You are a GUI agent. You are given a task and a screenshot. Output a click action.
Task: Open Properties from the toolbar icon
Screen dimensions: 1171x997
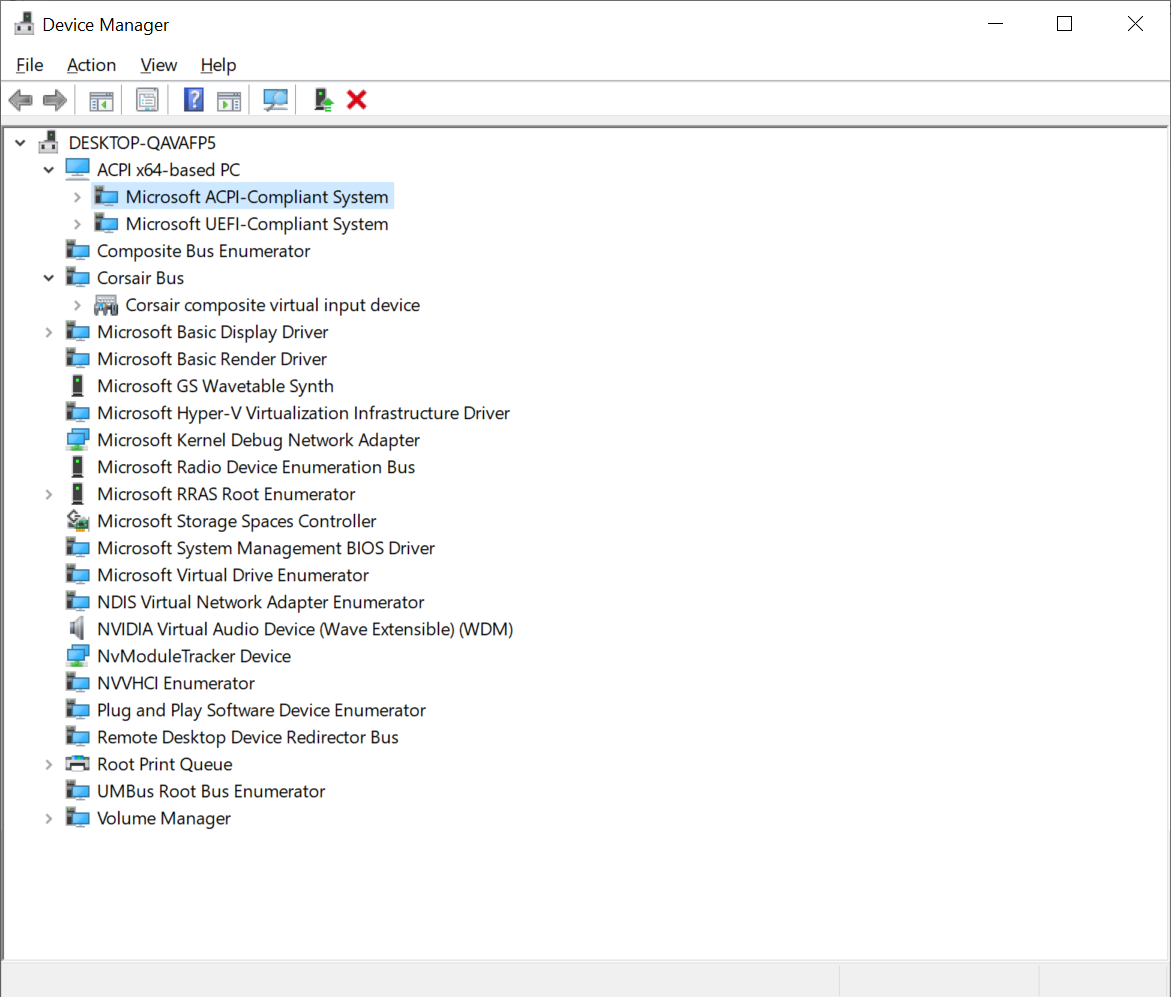pos(147,100)
